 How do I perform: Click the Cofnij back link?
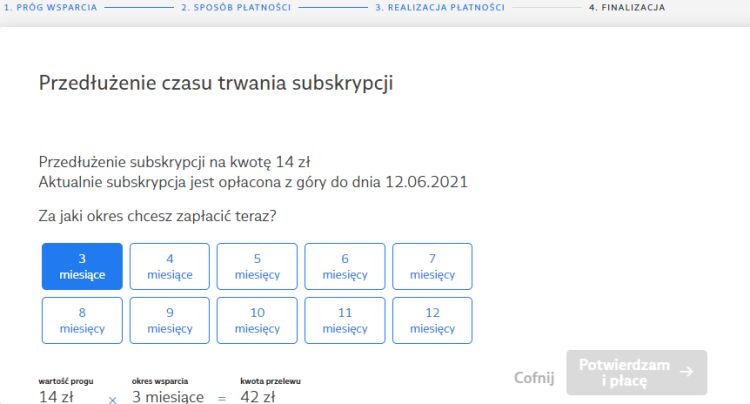click(533, 377)
